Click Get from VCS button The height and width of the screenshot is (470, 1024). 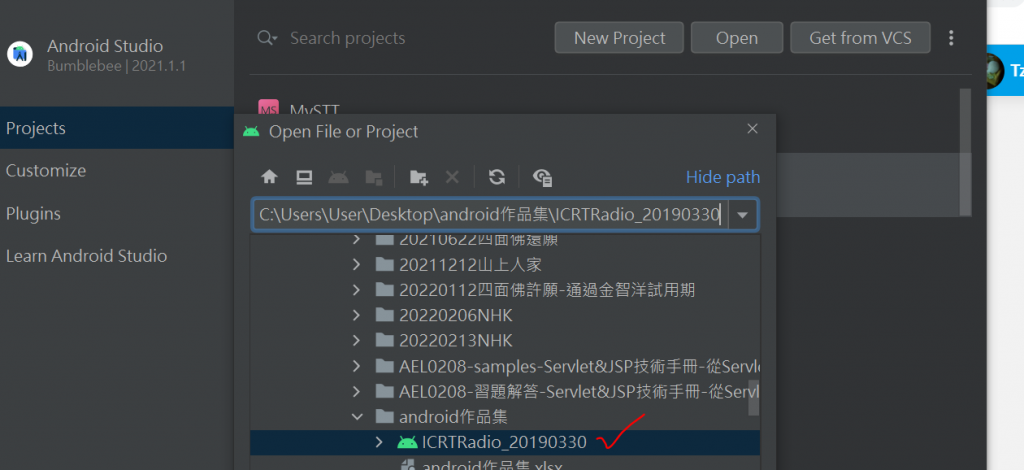point(860,38)
